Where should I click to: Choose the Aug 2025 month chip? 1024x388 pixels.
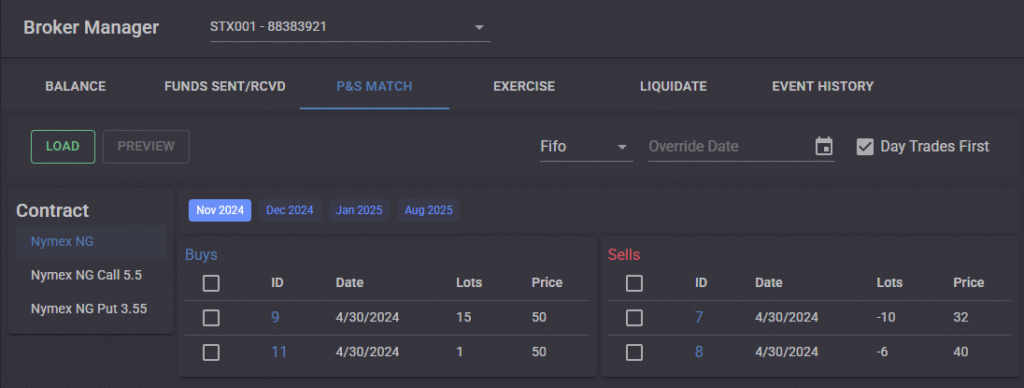coord(428,210)
